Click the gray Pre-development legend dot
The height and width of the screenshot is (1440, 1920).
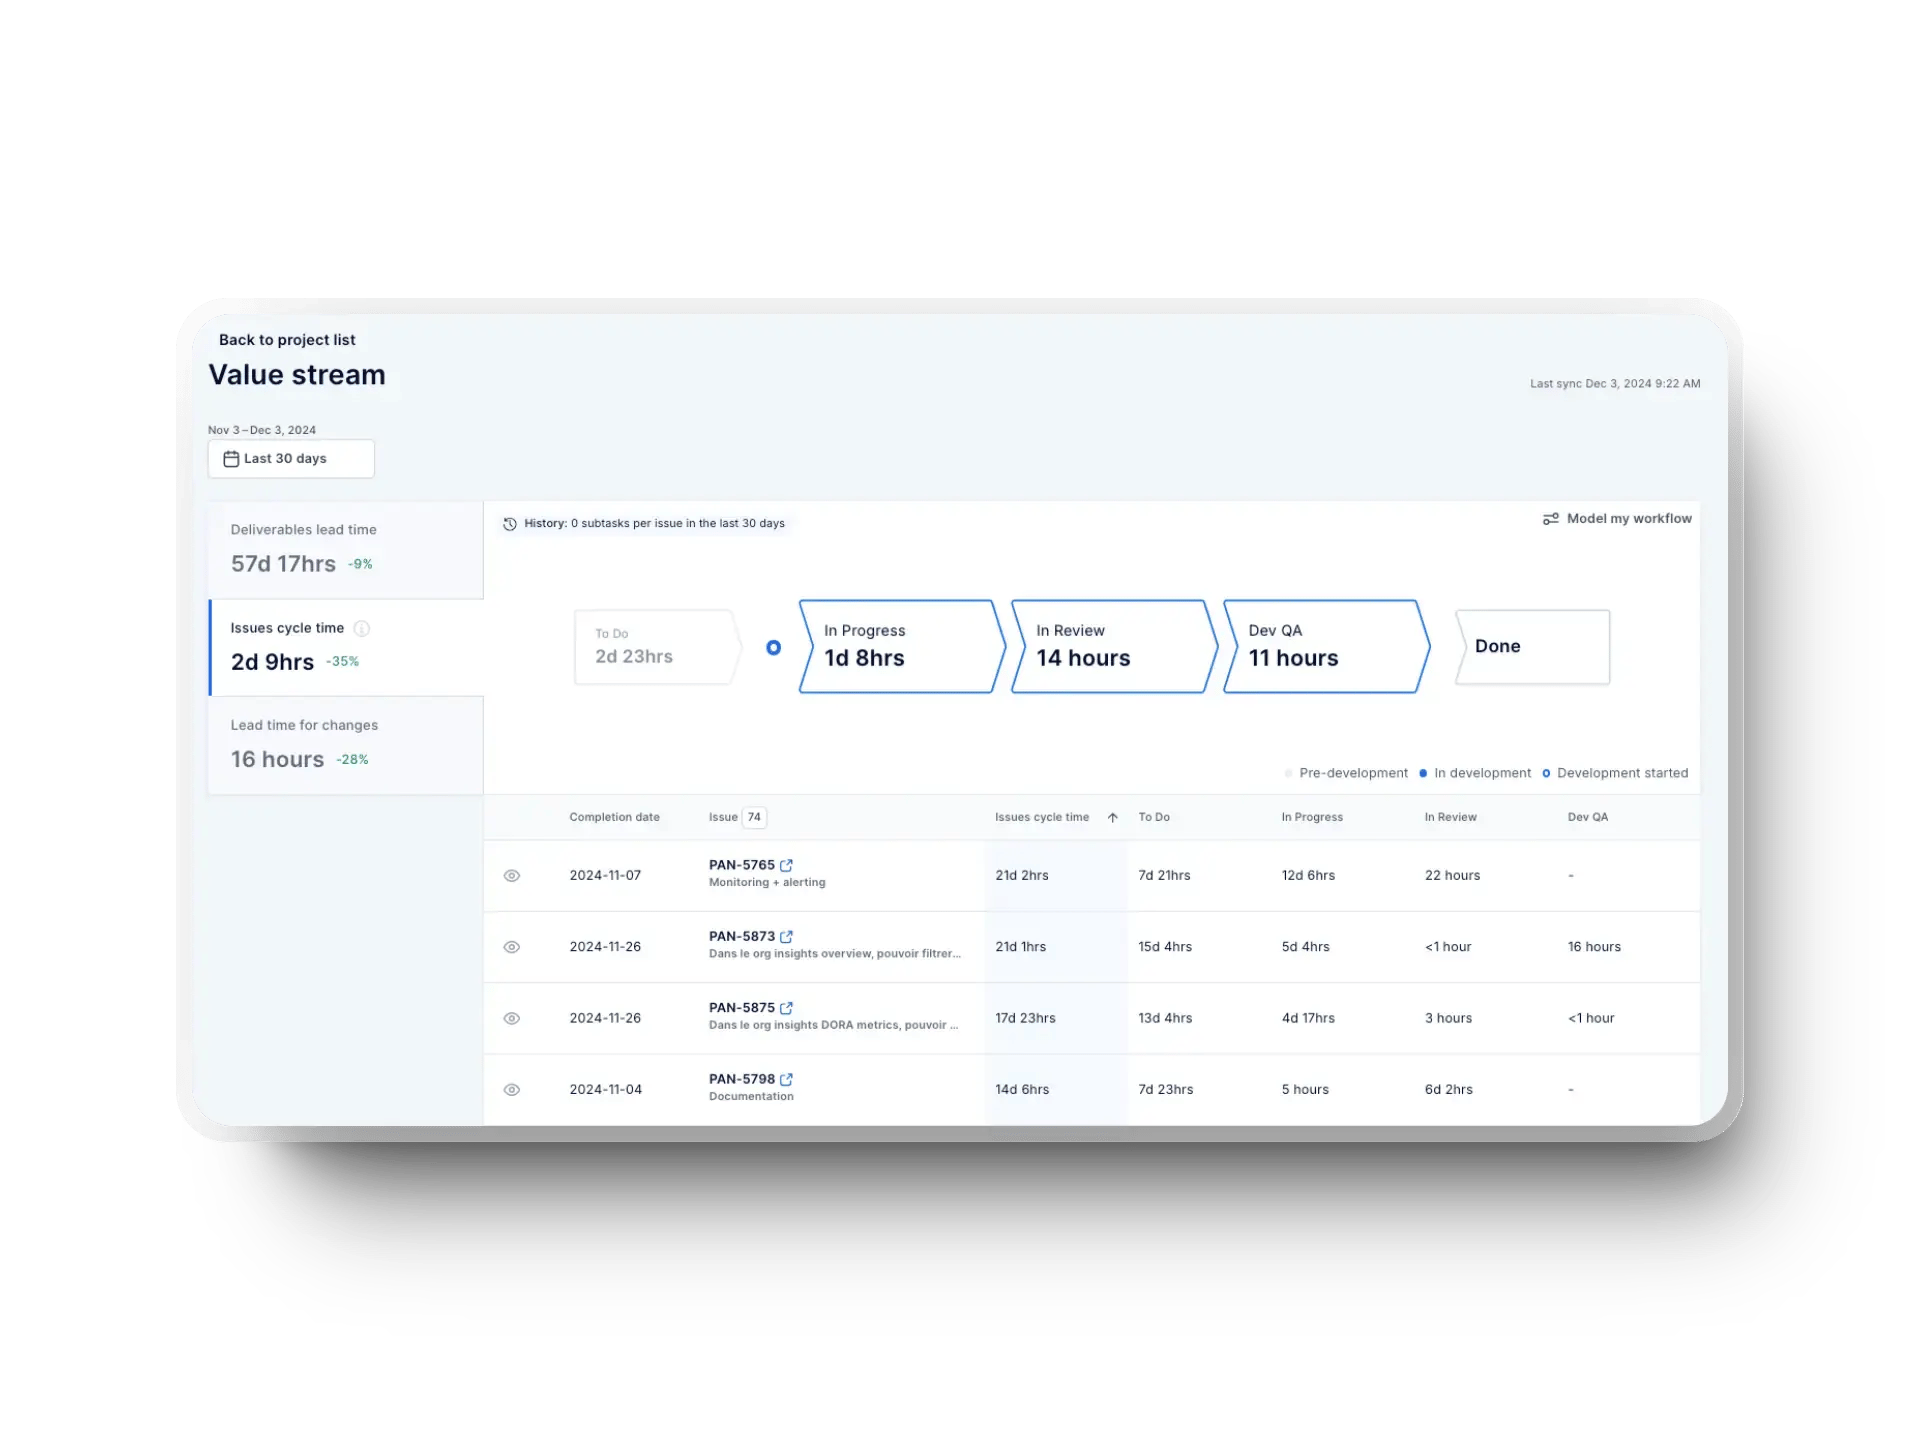[x=1288, y=772]
